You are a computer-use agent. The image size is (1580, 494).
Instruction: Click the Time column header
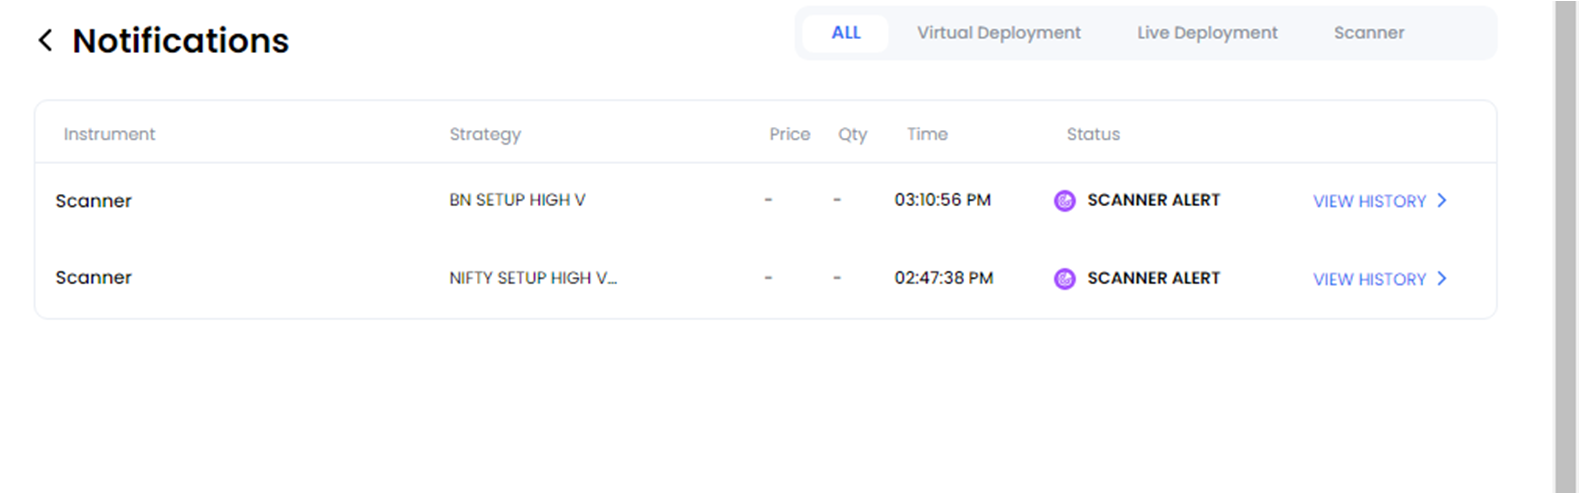pos(927,134)
